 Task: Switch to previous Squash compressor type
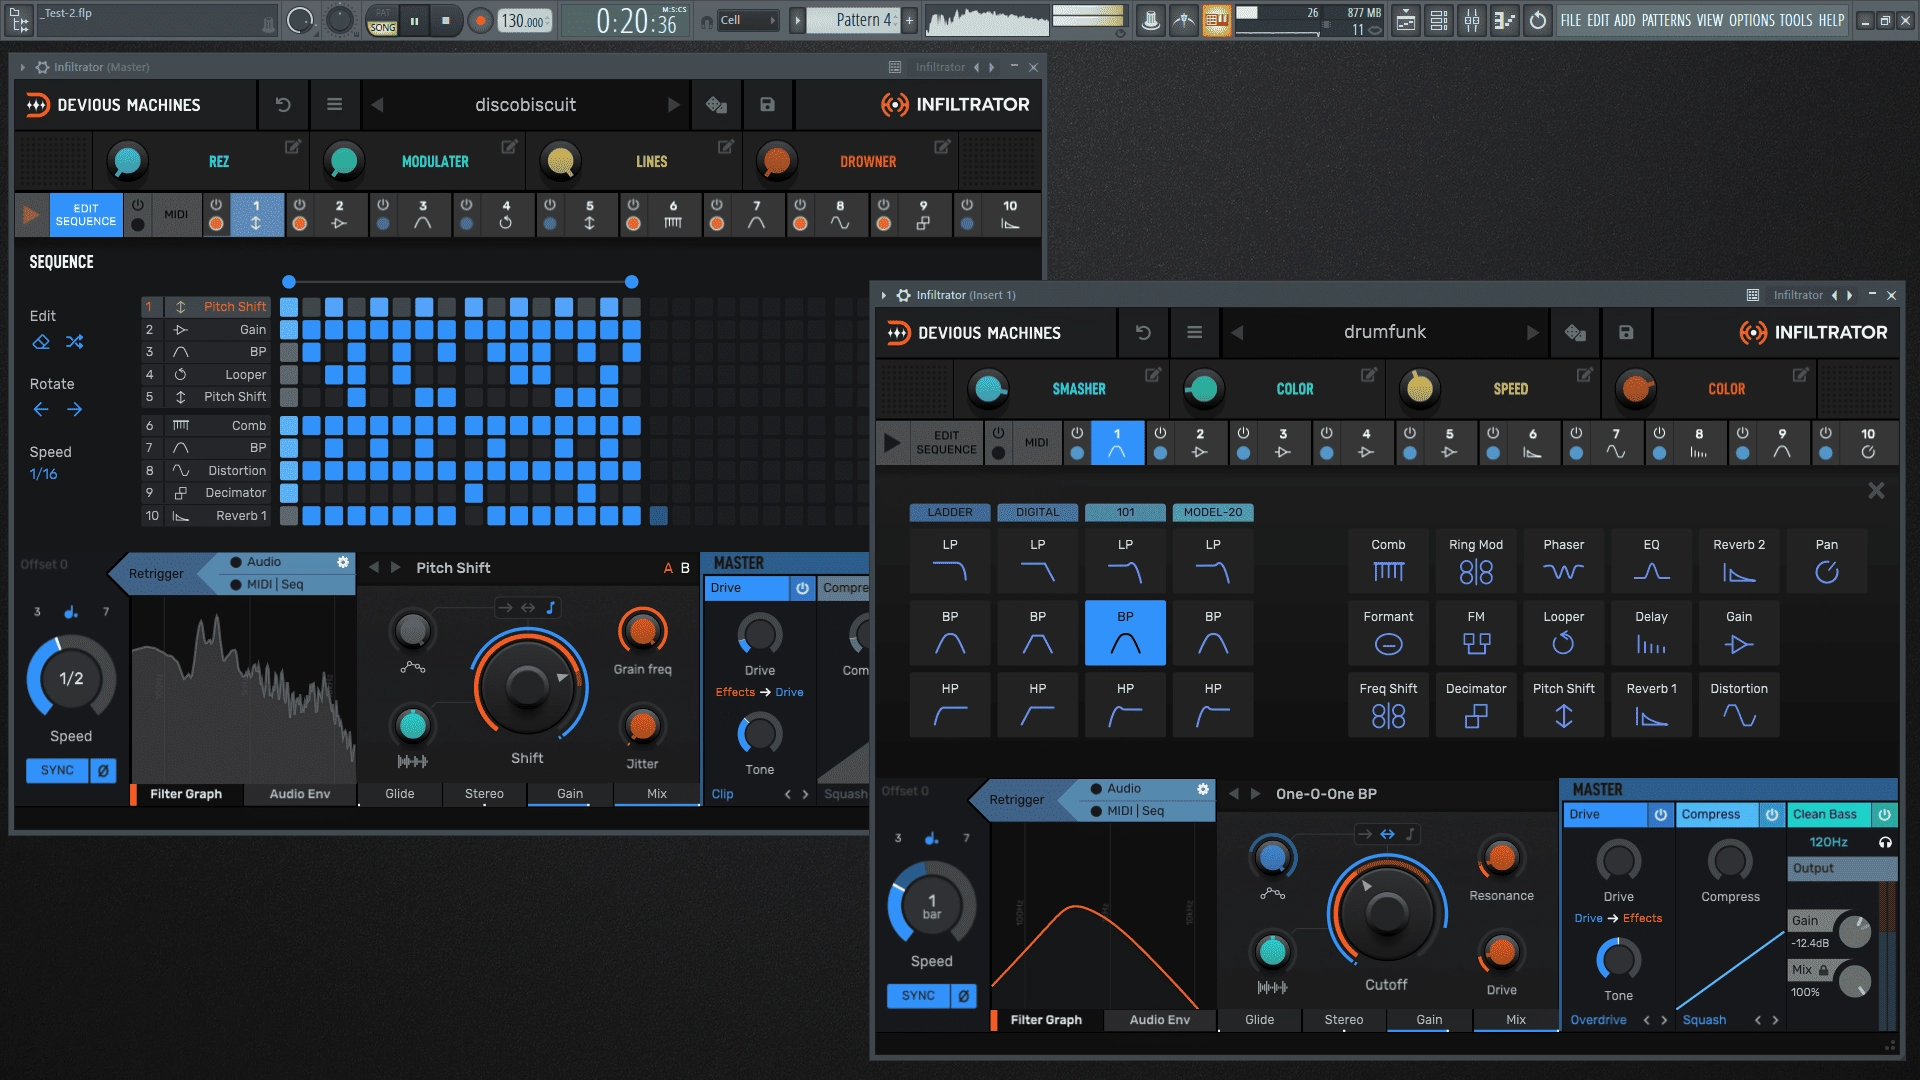point(1757,1020)
